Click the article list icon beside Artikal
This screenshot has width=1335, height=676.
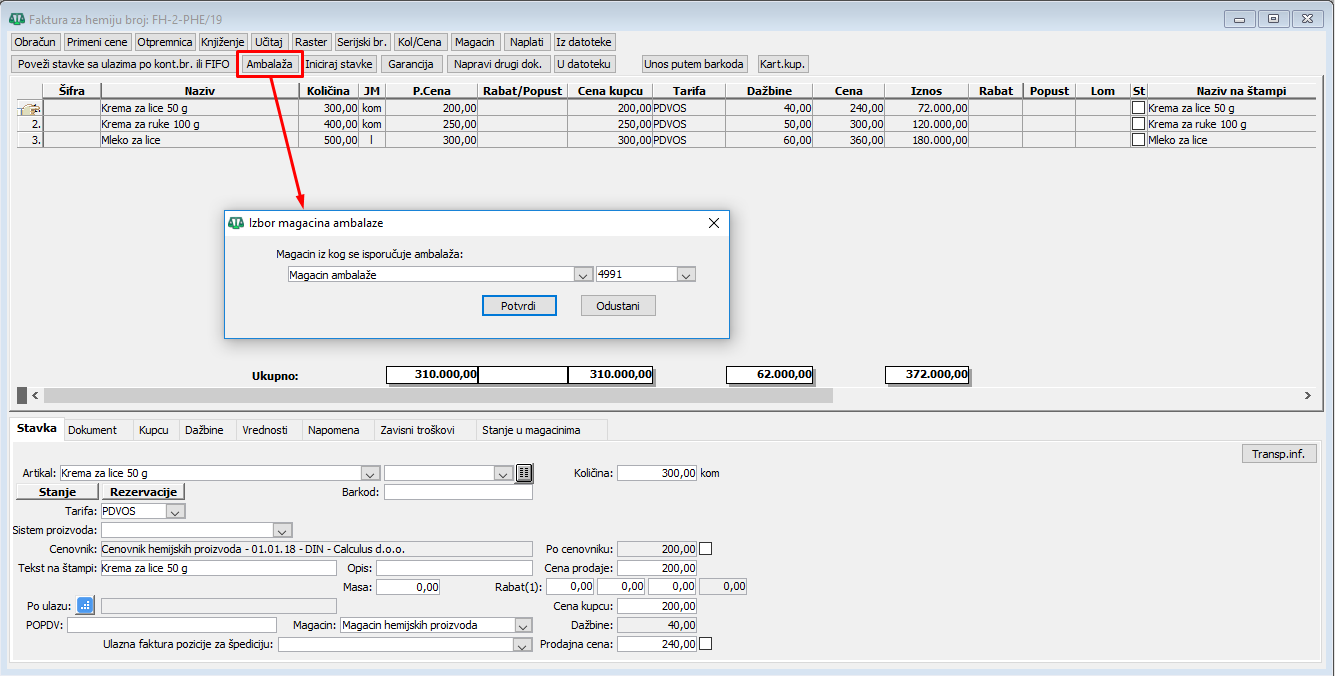[525, 473]
